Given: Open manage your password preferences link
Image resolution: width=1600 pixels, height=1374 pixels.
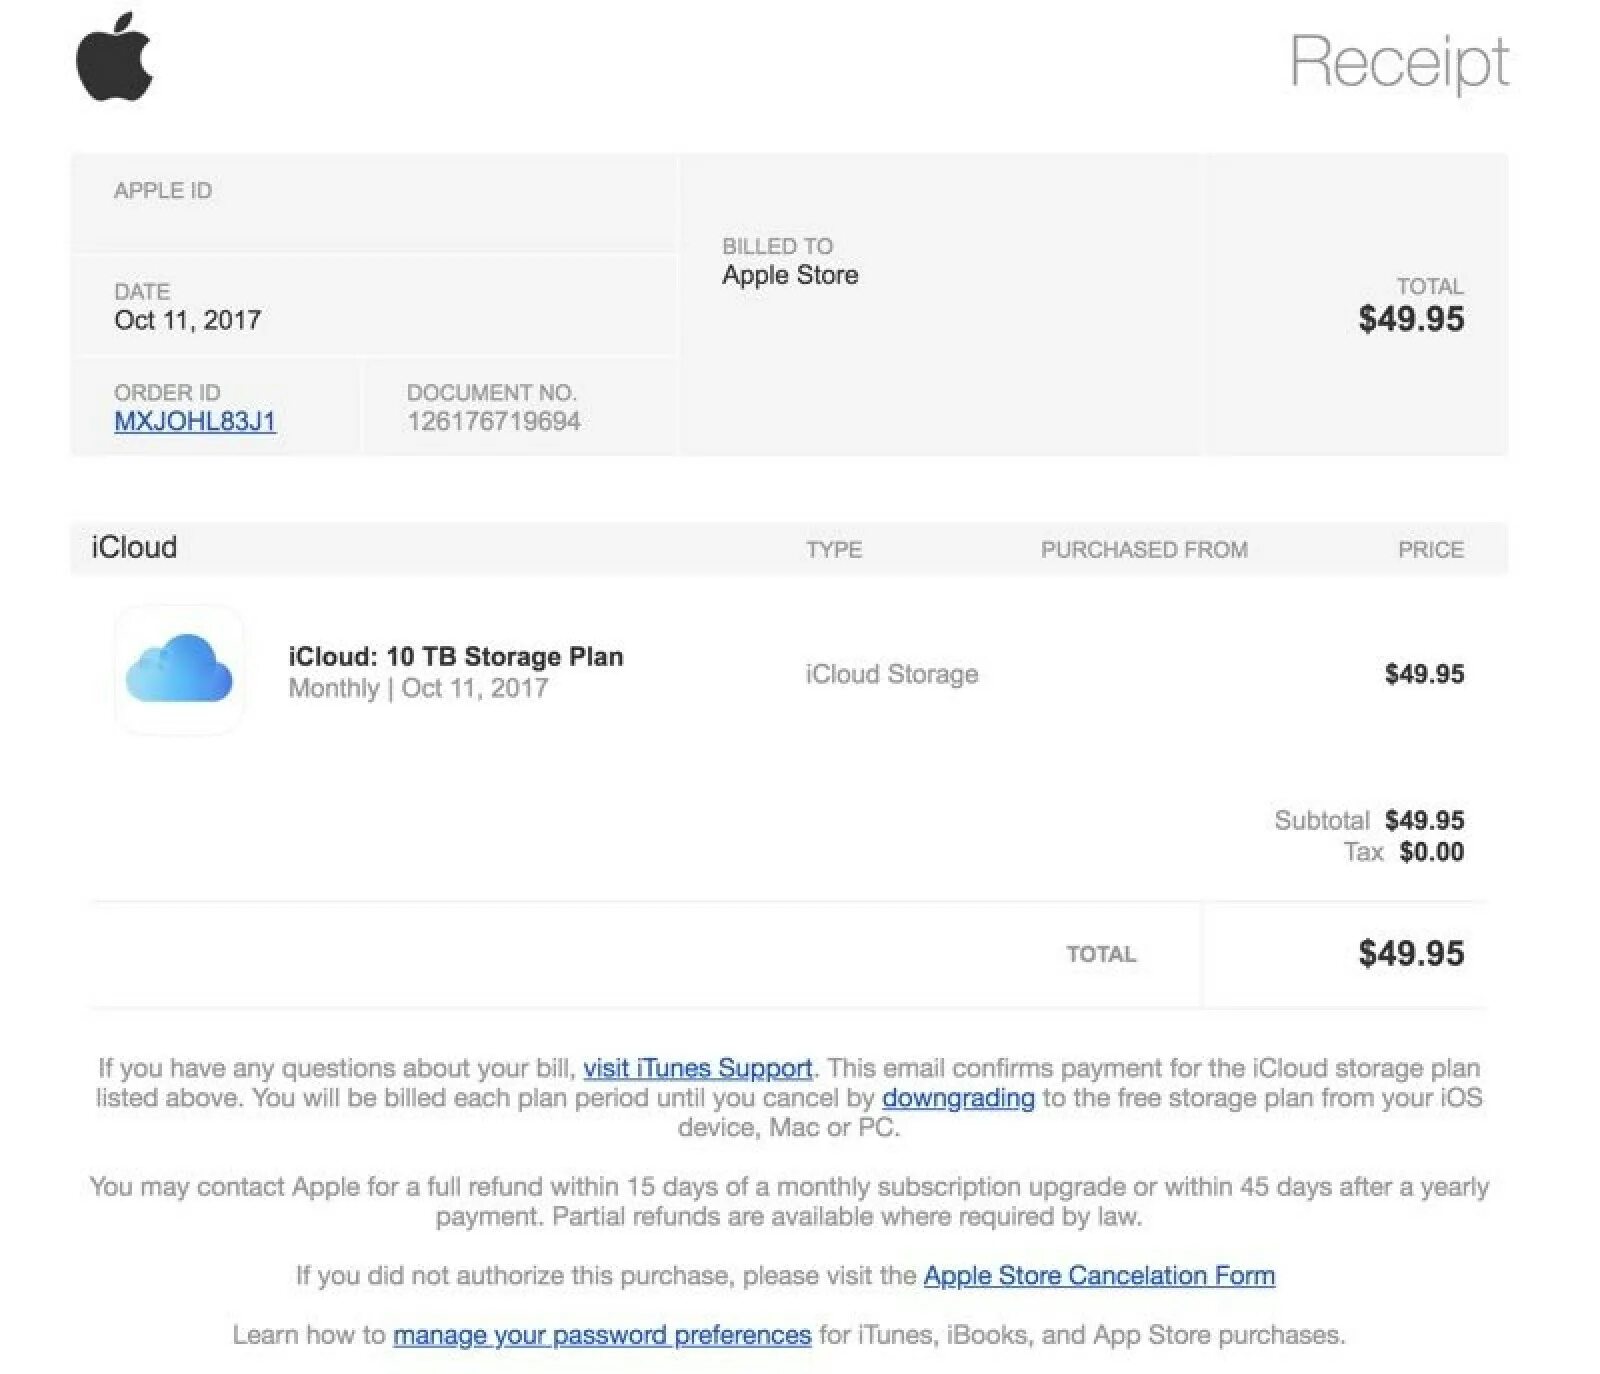Looking at the screenshot, I should (x=602, y=1335).
